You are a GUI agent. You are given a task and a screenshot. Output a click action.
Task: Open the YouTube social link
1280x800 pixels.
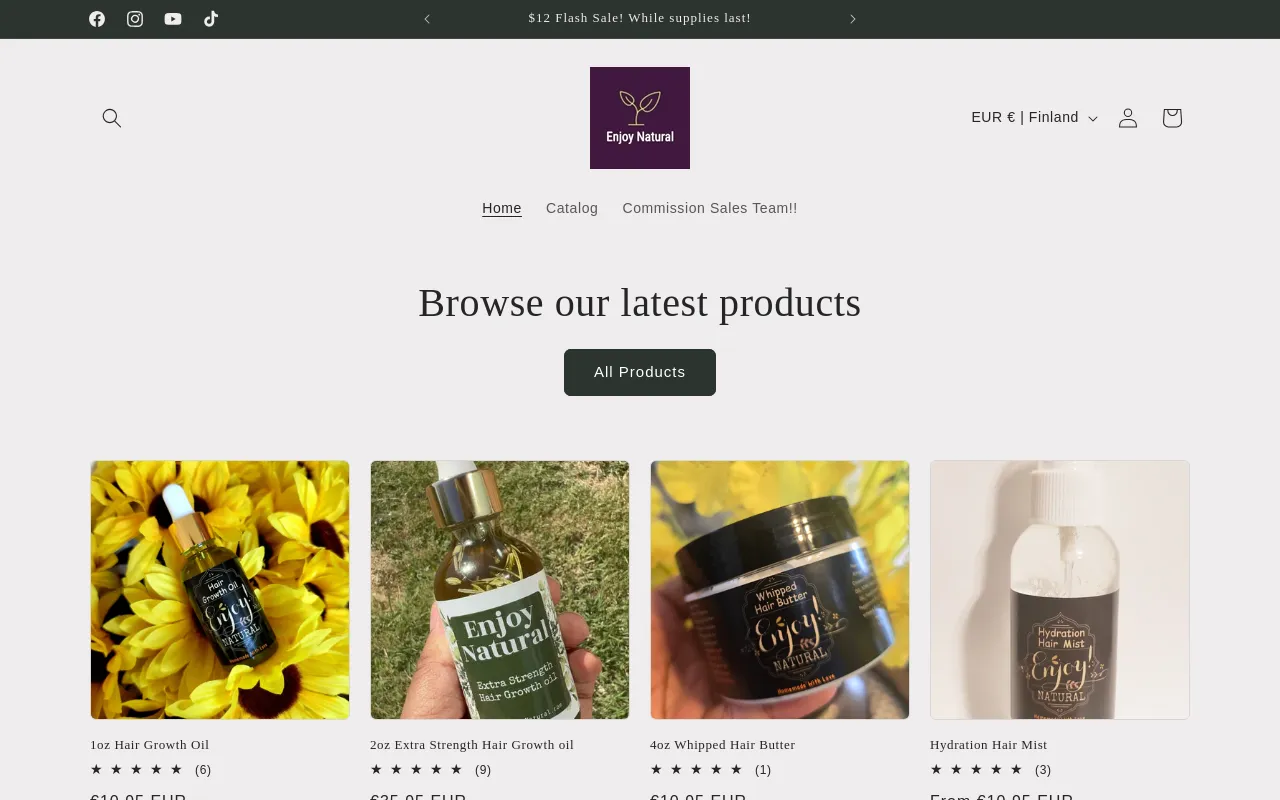tap(173, 19)
